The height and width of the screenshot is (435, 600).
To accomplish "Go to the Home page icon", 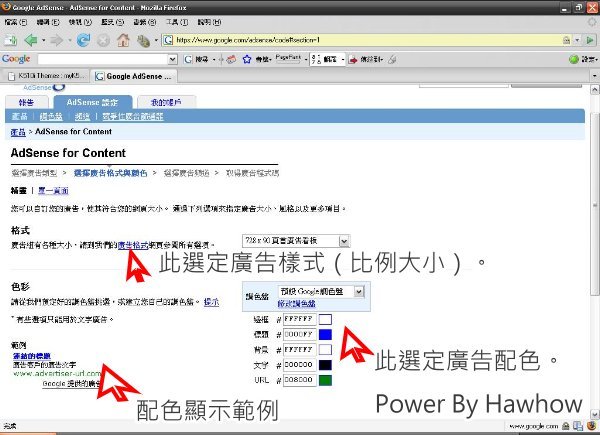I will click(123, 40).
